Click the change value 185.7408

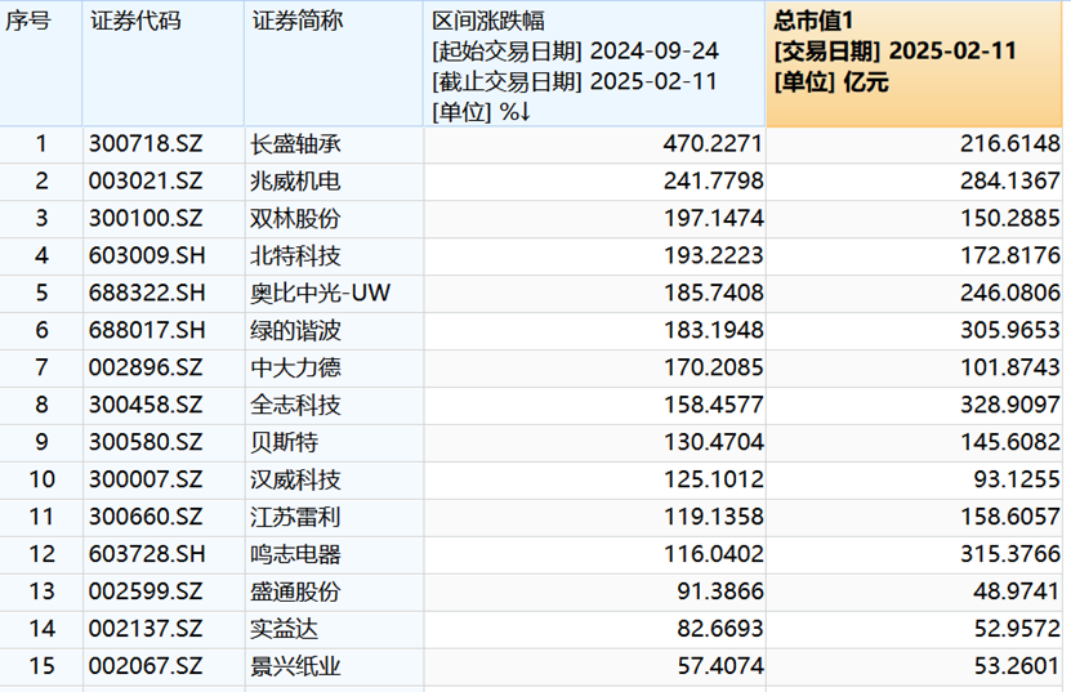tap(713, 293)
